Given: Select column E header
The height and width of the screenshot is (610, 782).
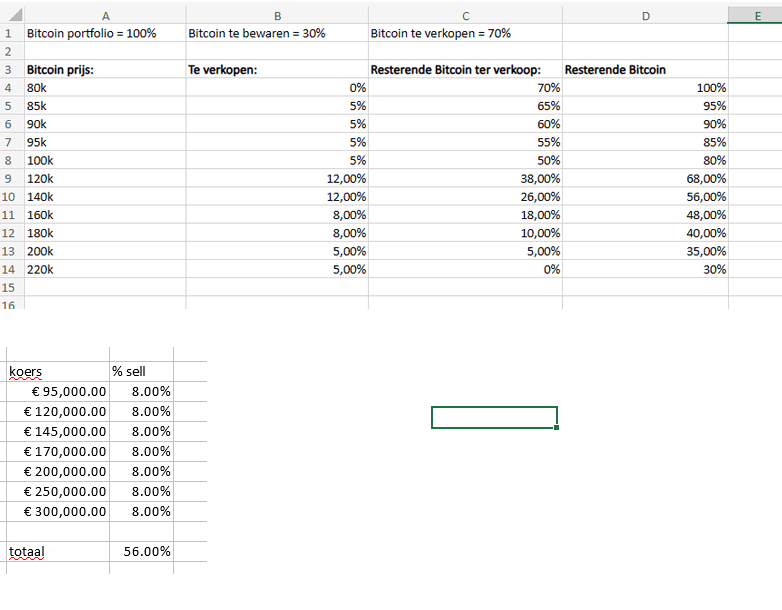Looking at the screenshot, I should [x=755, y=16].
